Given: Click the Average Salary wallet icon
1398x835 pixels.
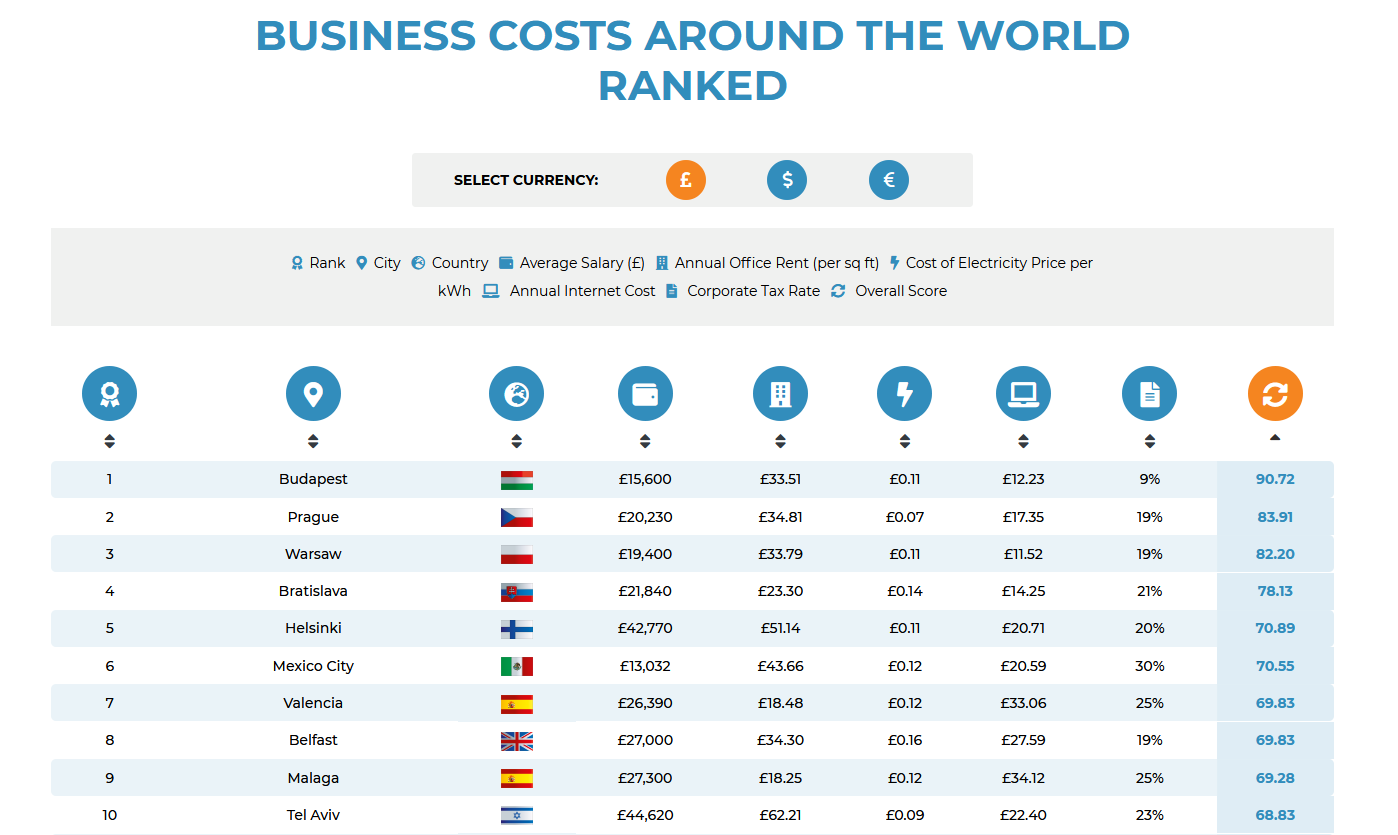Looking at the screenshot, I should click(645, 394).
